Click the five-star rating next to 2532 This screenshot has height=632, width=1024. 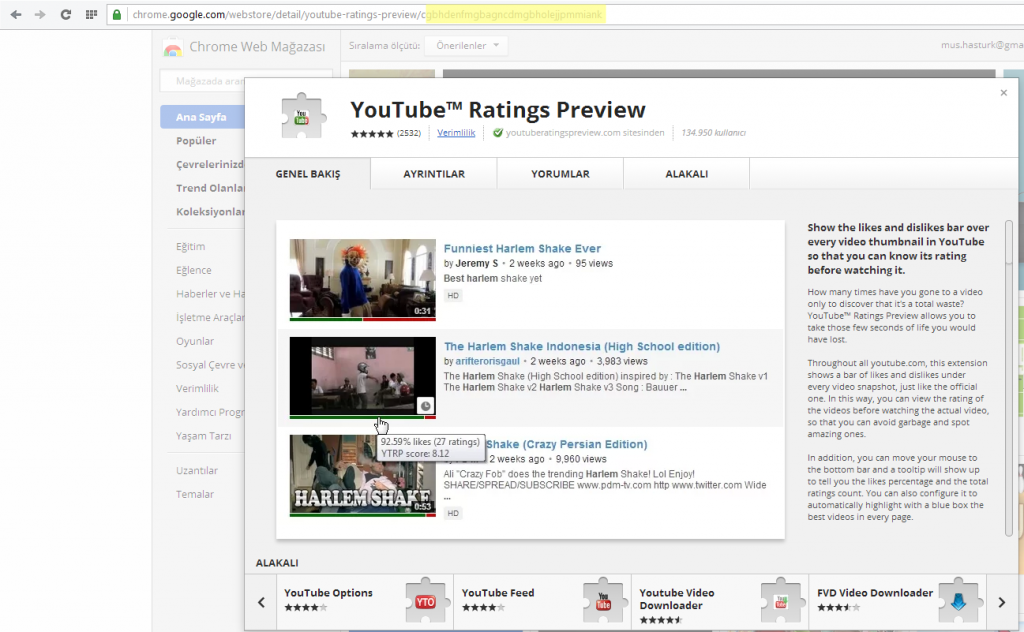point(372,133)
